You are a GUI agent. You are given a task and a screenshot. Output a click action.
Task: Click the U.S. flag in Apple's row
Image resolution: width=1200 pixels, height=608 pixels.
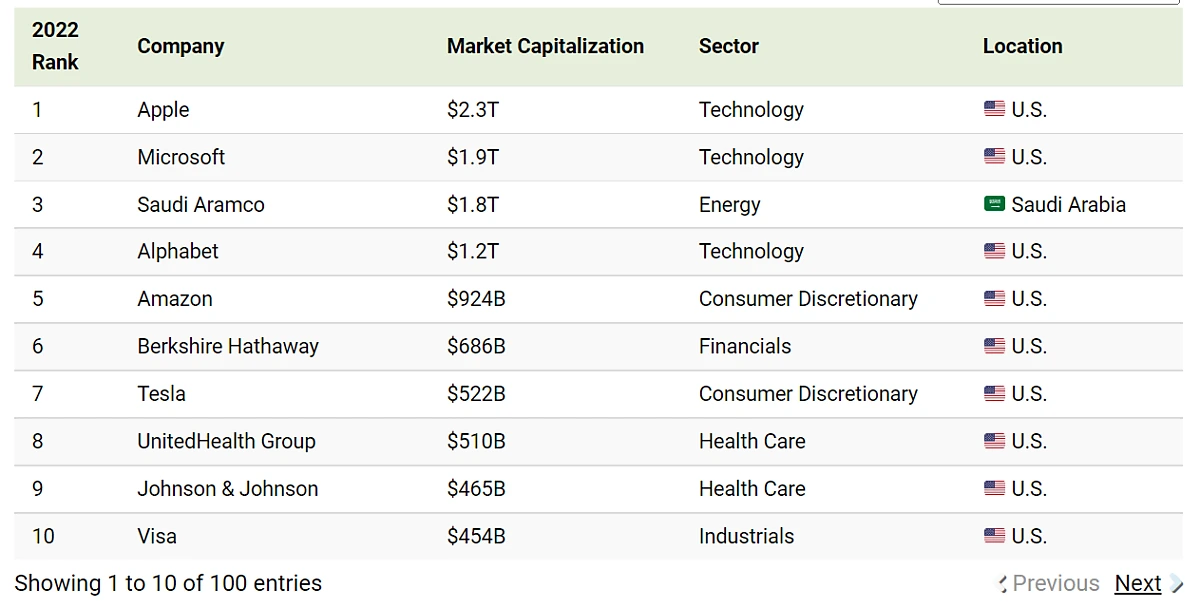994,109
